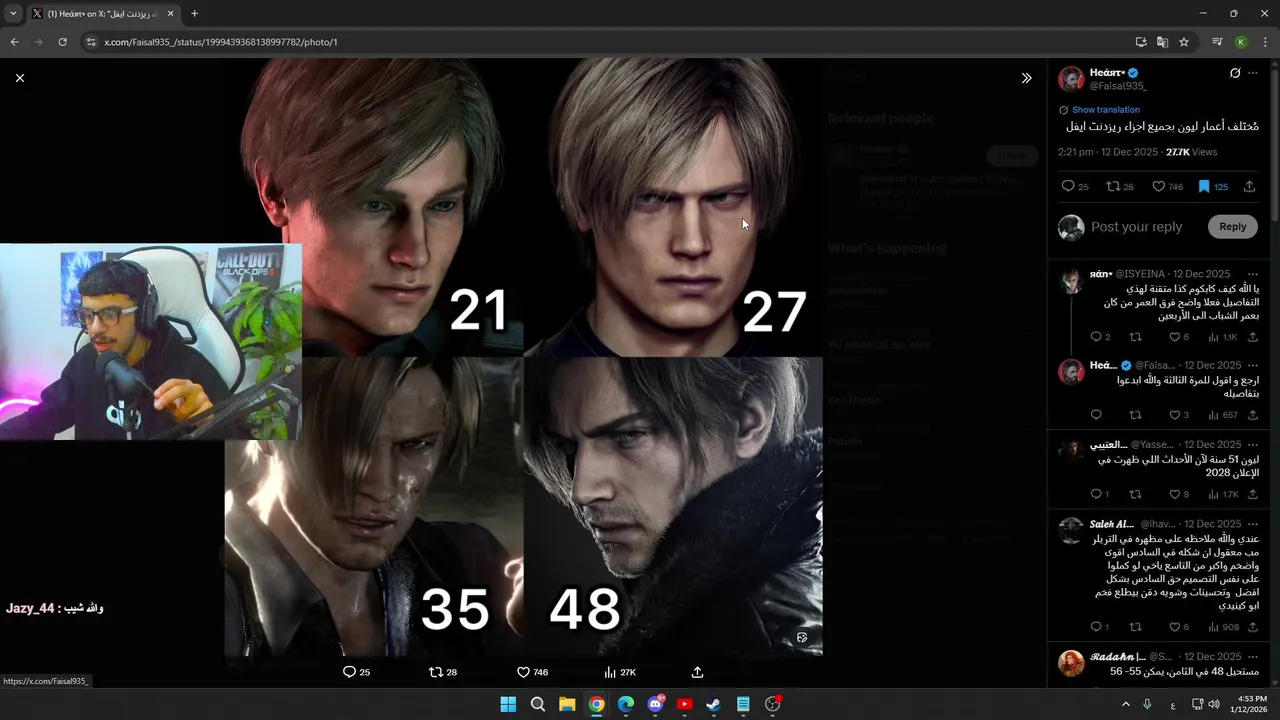Close the photo viewer with the X icon

[19, 78]
